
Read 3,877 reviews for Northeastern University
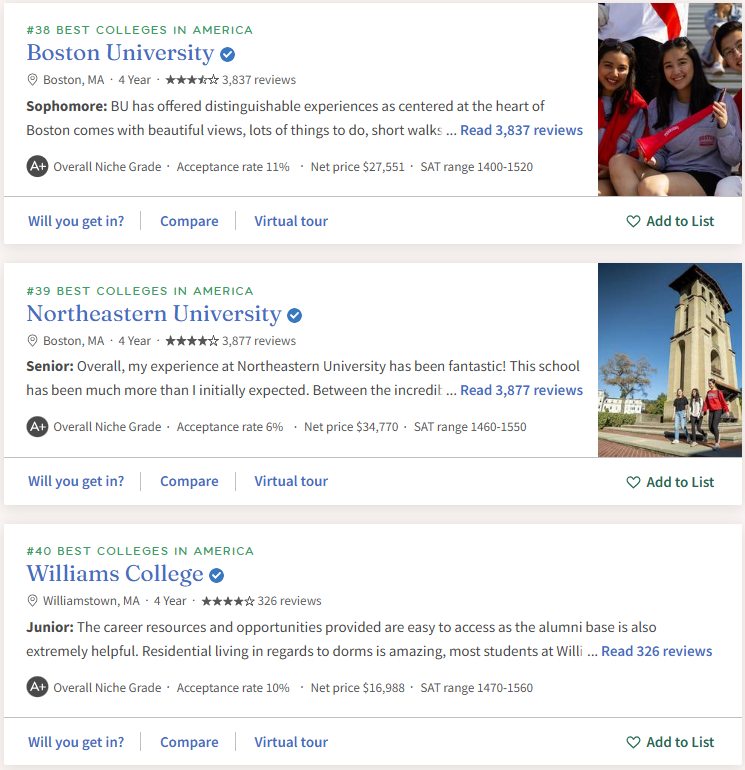[521, 390]
